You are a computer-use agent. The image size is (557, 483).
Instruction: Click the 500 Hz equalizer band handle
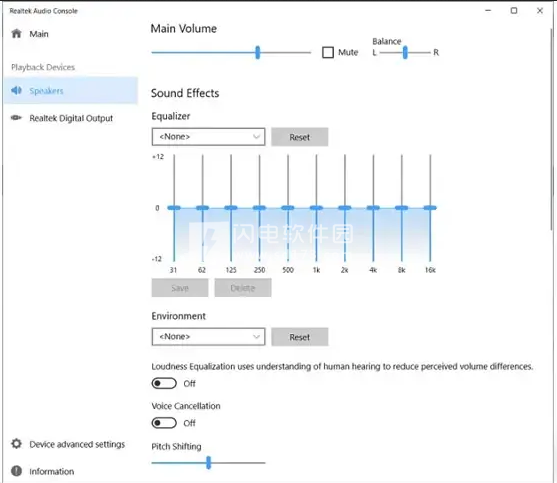288,208
